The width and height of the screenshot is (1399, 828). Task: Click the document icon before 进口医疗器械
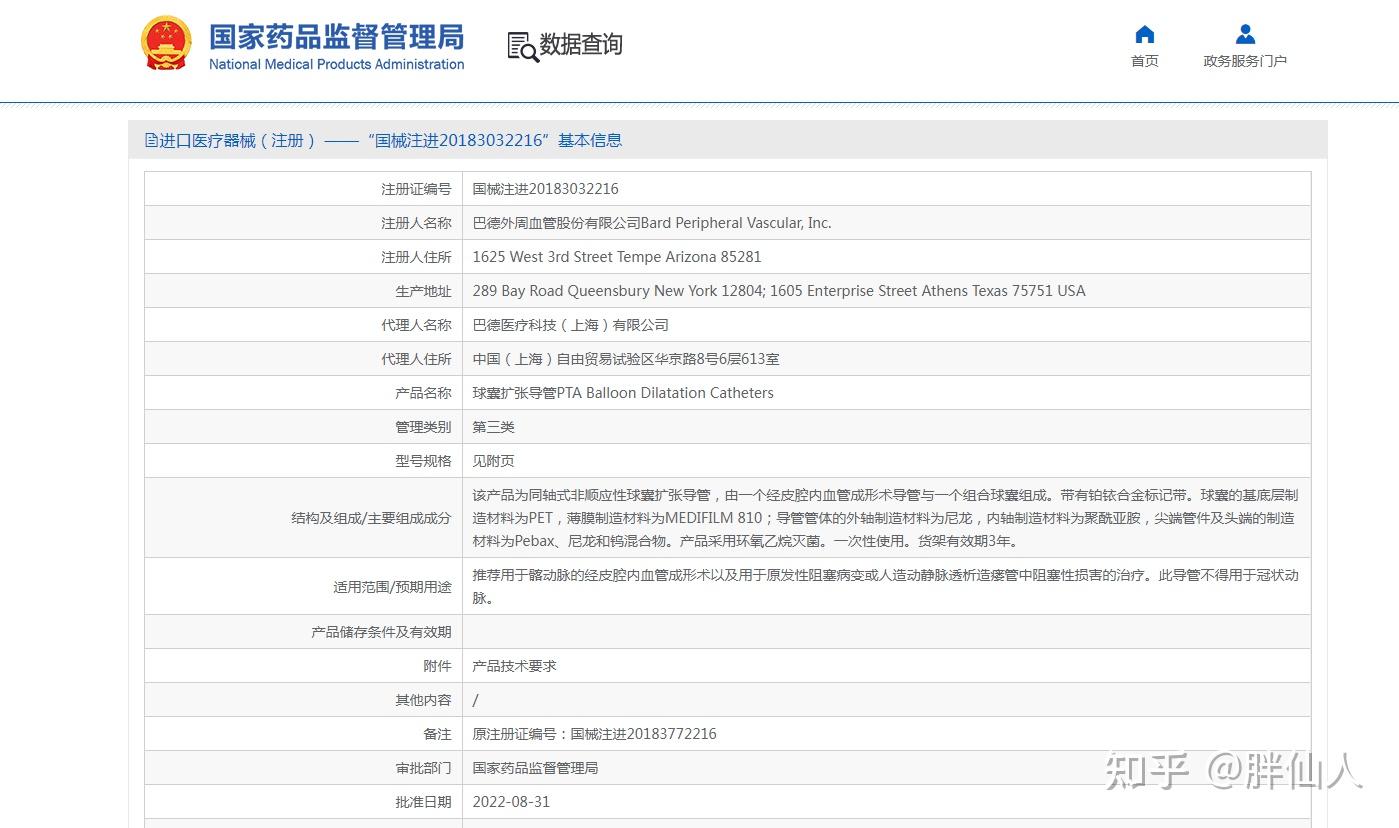(x=152, y=140)
